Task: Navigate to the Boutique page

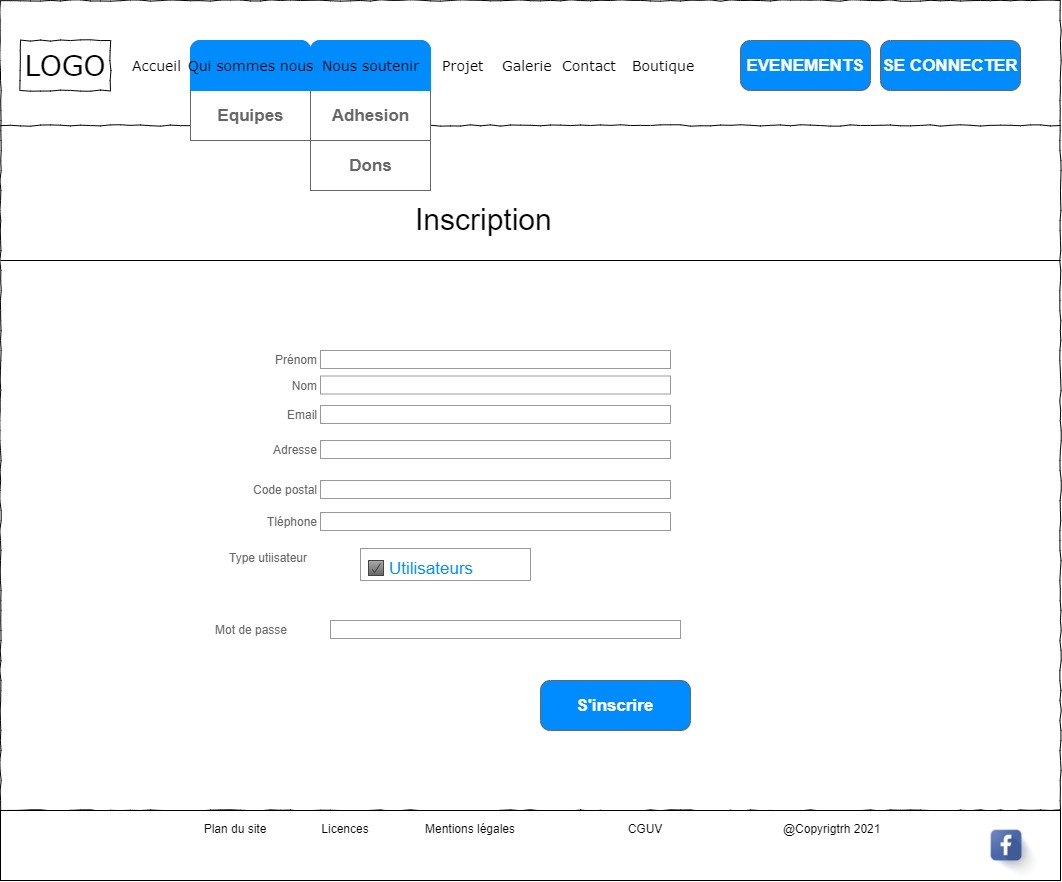Action: 662,66
